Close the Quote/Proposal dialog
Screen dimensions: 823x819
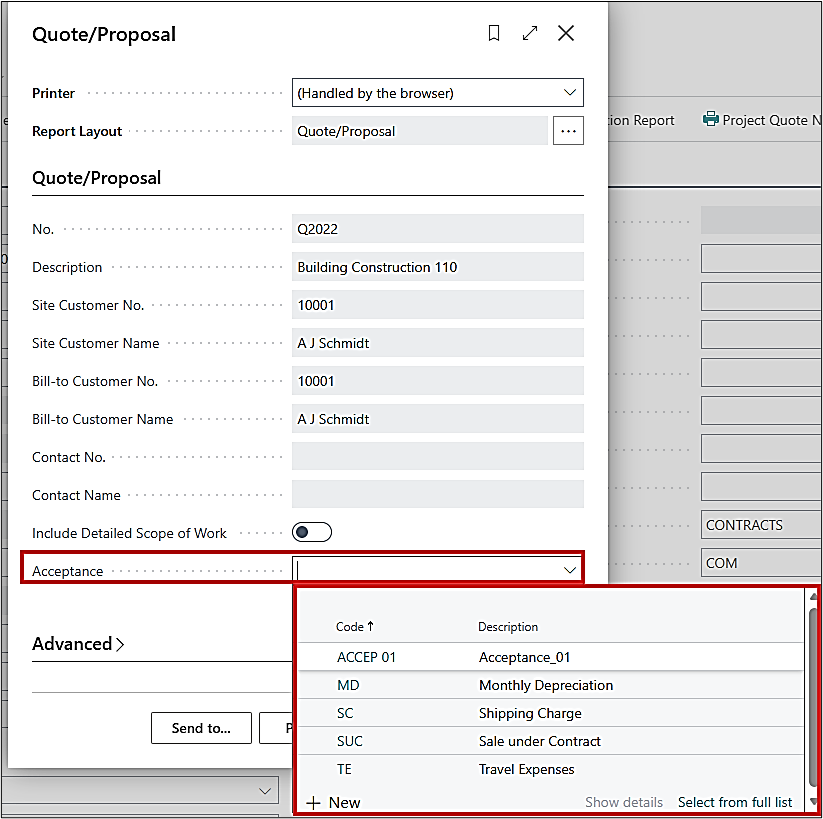pyautogui.click(x=566, y=34)
